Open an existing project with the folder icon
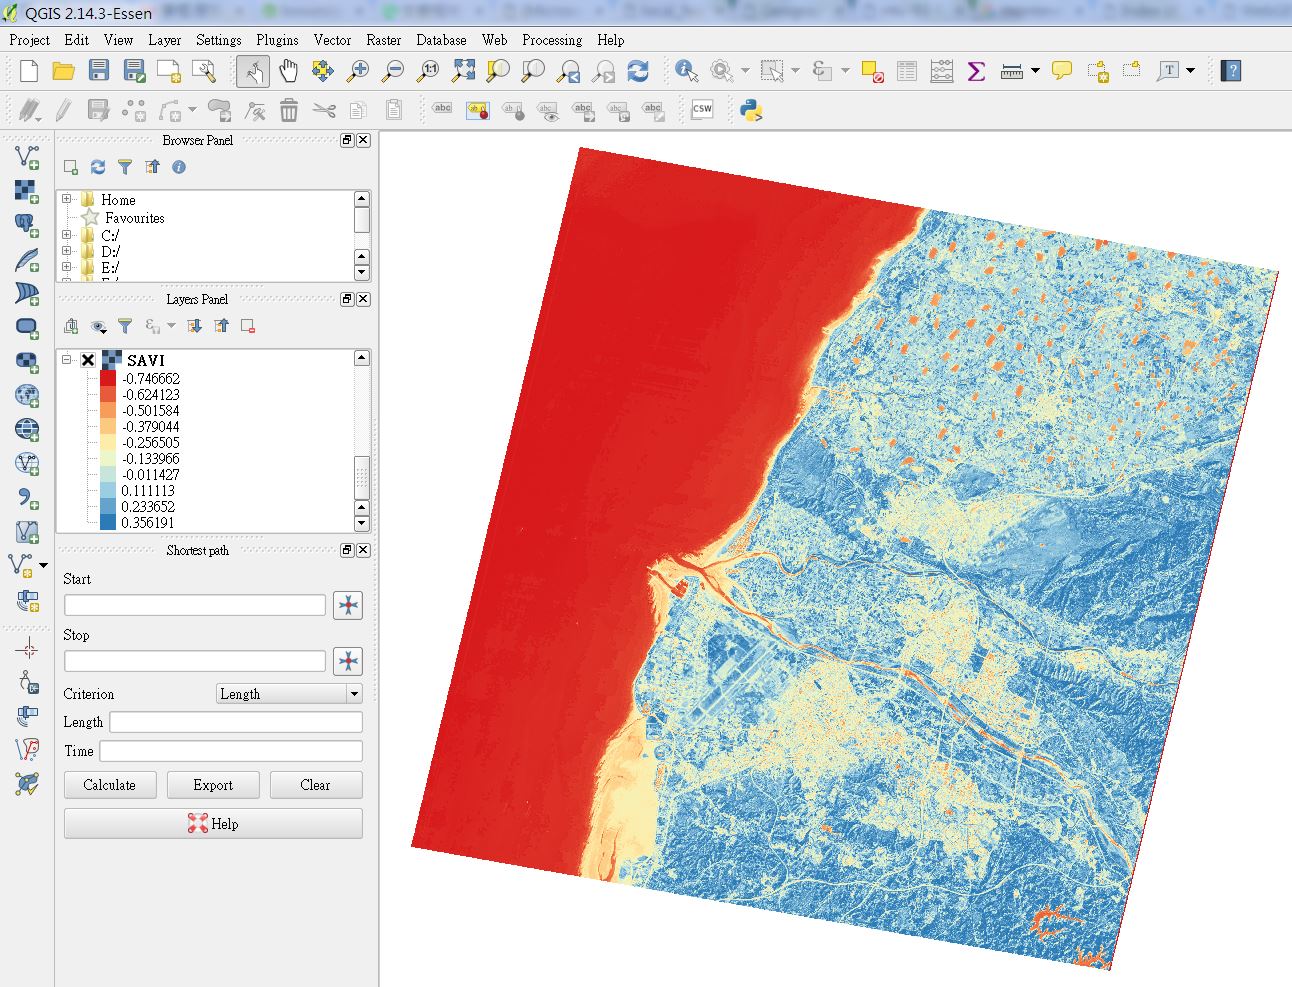 63,71
